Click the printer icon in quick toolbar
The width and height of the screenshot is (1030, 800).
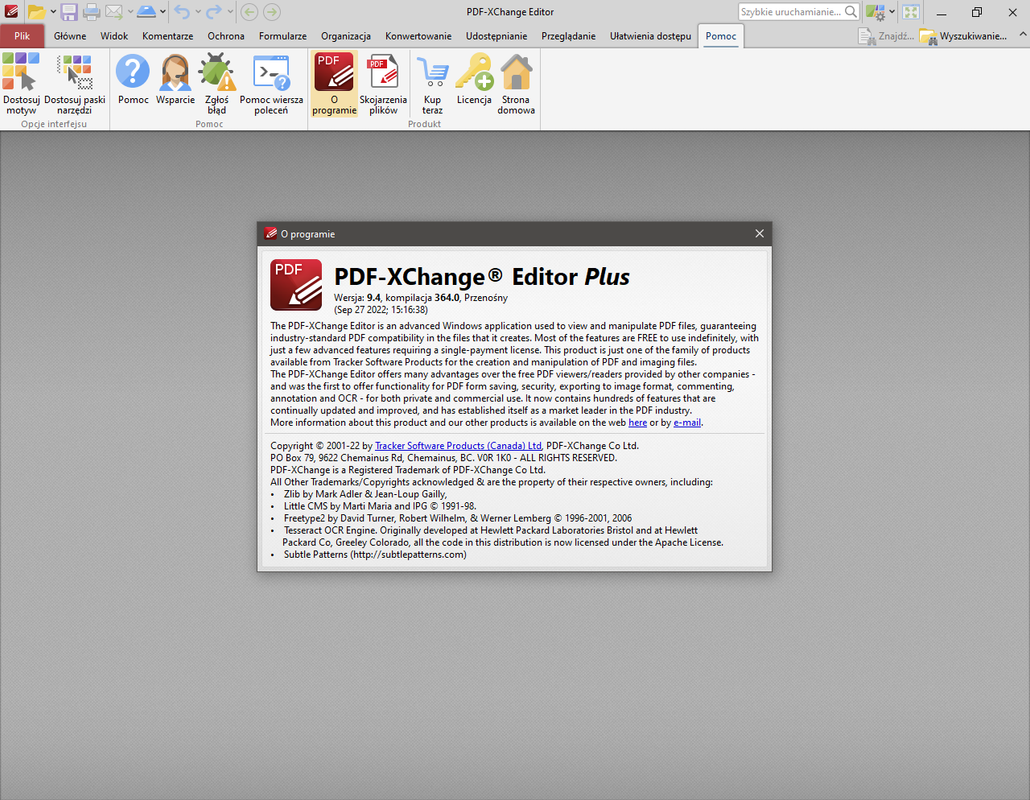[91, 12]
